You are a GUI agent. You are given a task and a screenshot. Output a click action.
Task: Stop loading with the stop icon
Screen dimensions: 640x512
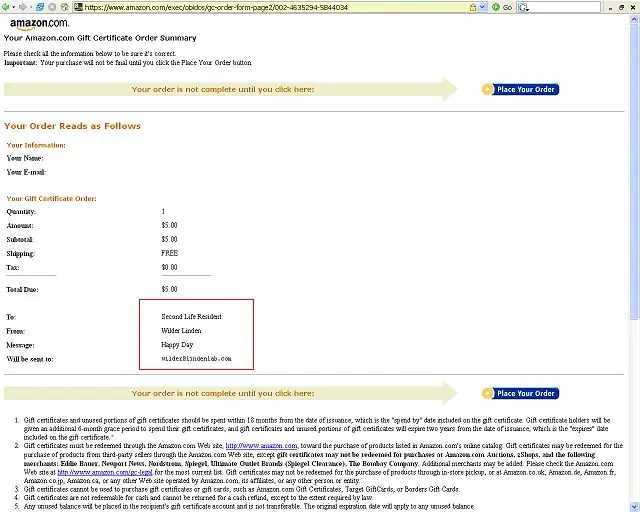pyautogui.click(x=52, y=7)
